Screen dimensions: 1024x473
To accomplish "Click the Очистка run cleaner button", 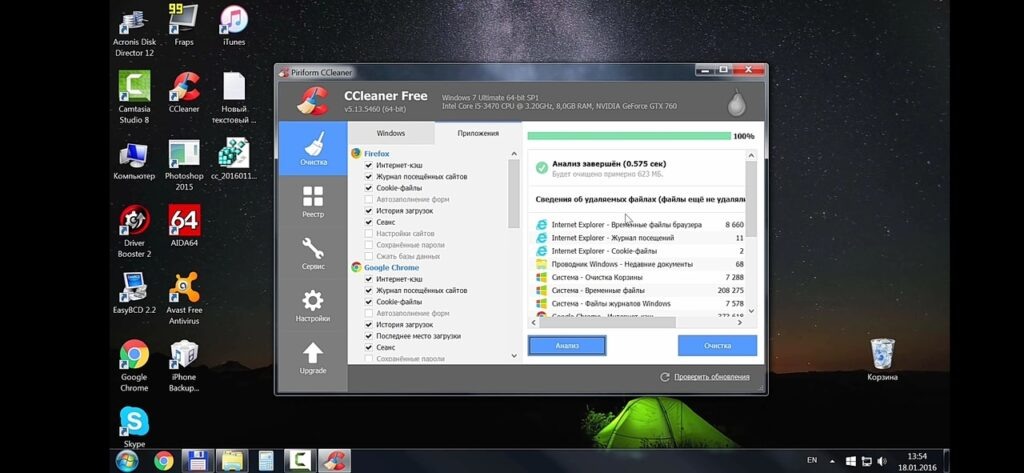I will coord(717,346).
